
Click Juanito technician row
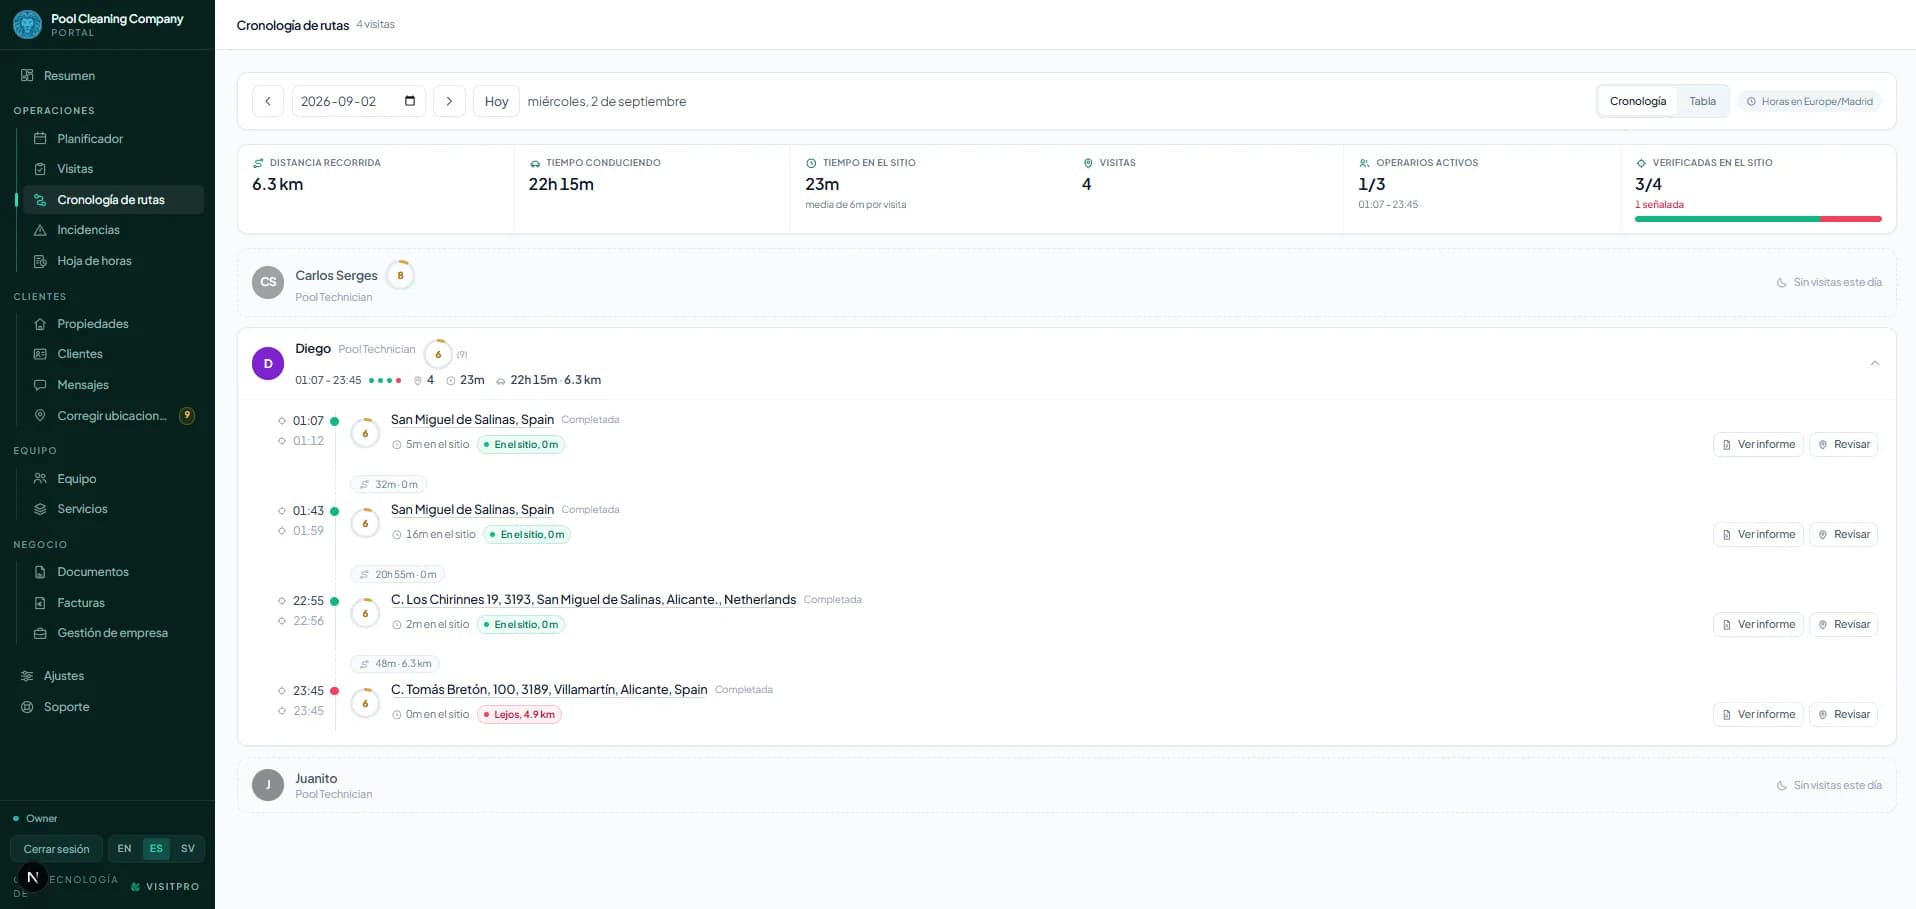[x=1066, y=785]
